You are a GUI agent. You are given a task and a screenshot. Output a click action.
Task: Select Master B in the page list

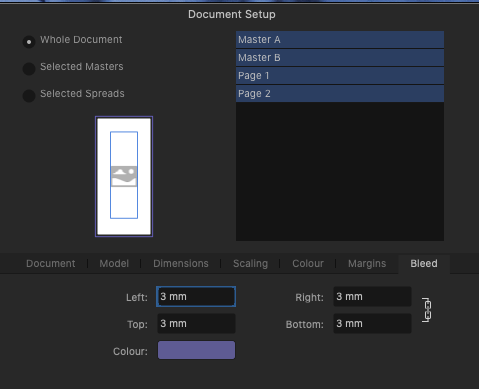pyautogui.click(x=340, y=58)
